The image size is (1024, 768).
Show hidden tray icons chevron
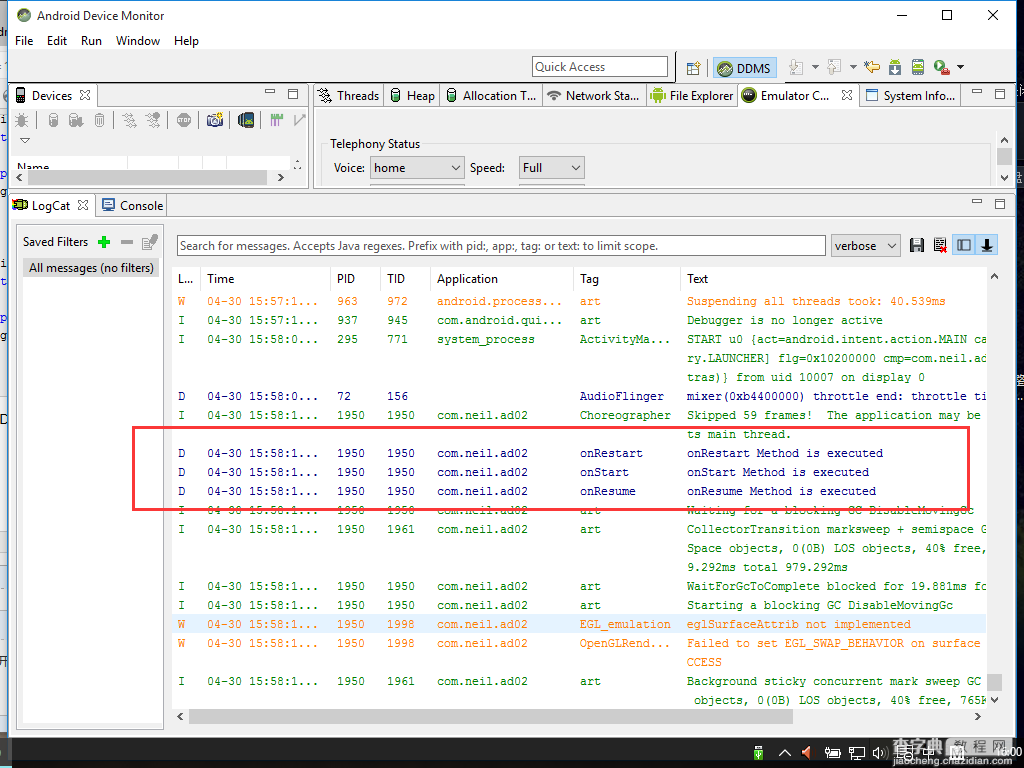tap(784, 753)
